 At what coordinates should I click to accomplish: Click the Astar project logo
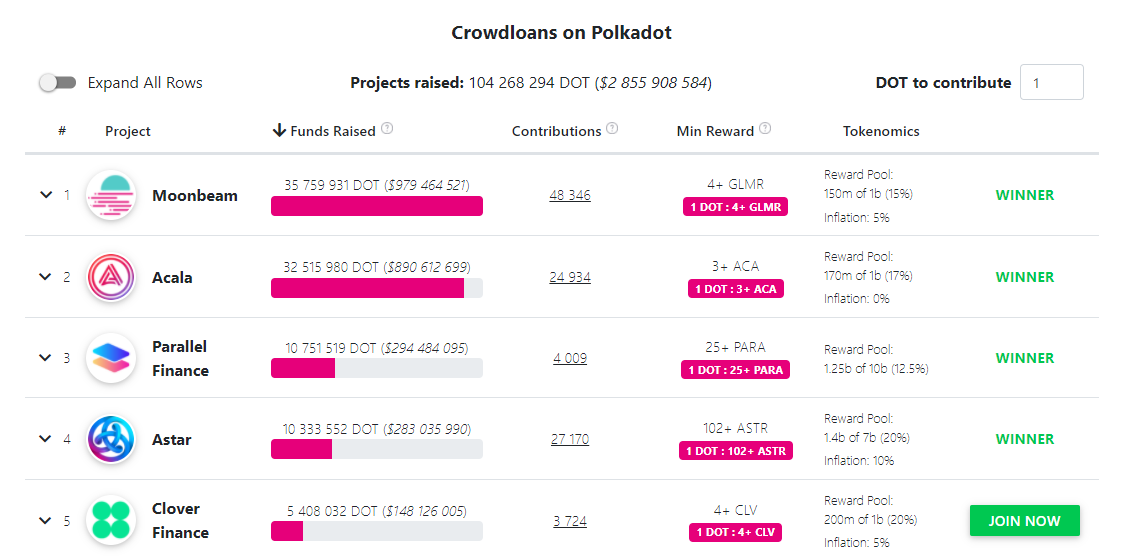click(111, 439)
